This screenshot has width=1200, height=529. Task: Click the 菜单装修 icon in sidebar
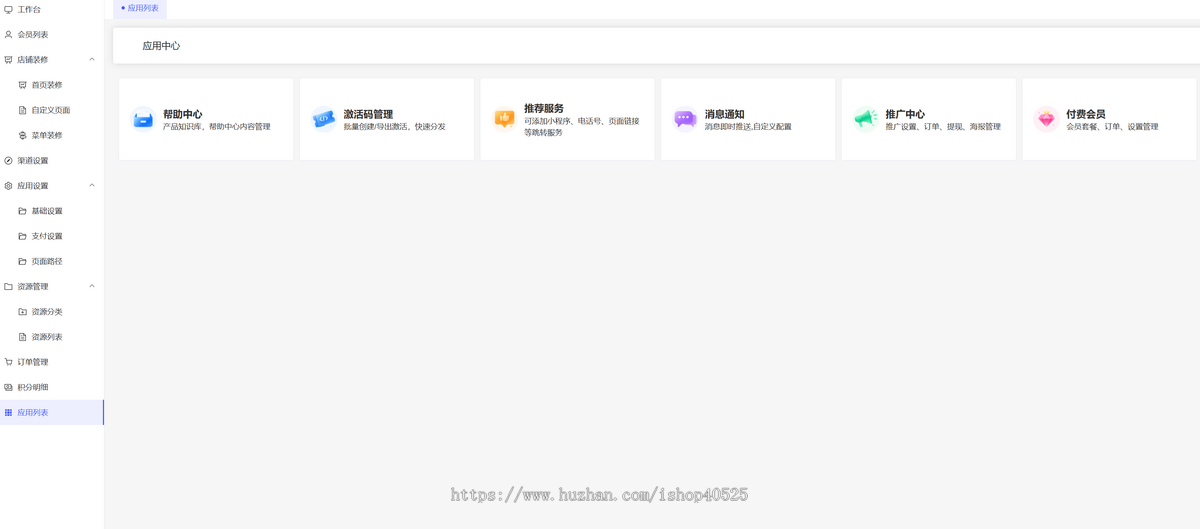click(x=23, y=135)
